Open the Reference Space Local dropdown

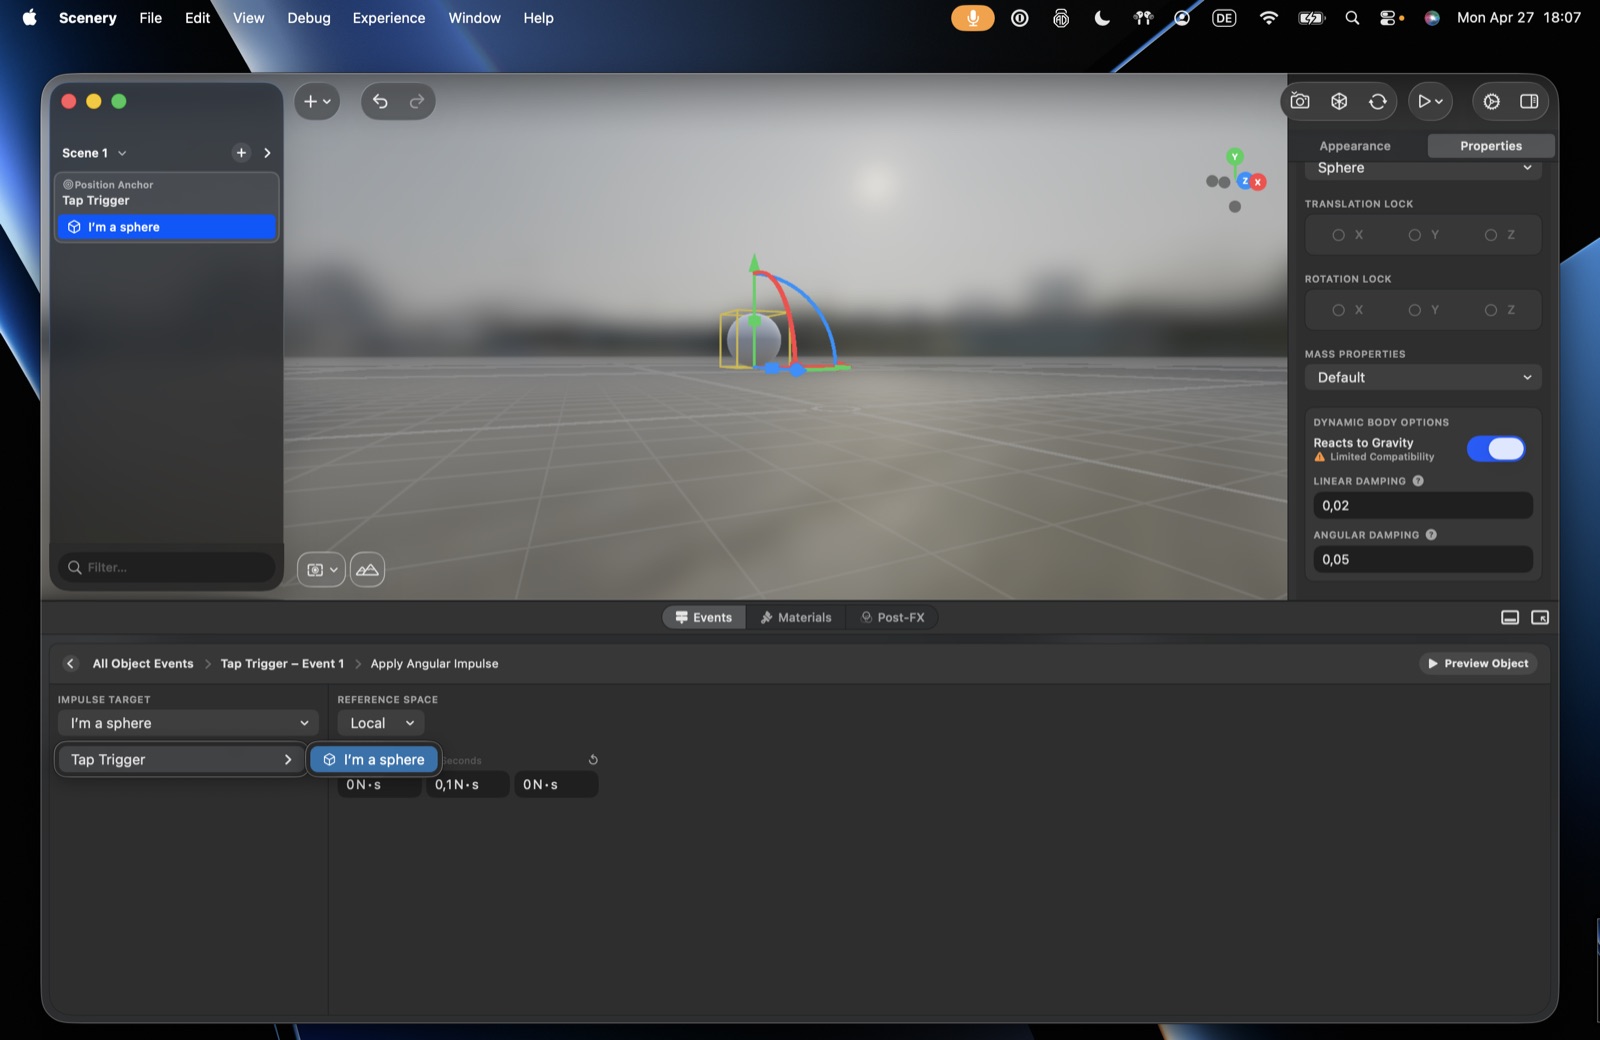pos(381,723)
